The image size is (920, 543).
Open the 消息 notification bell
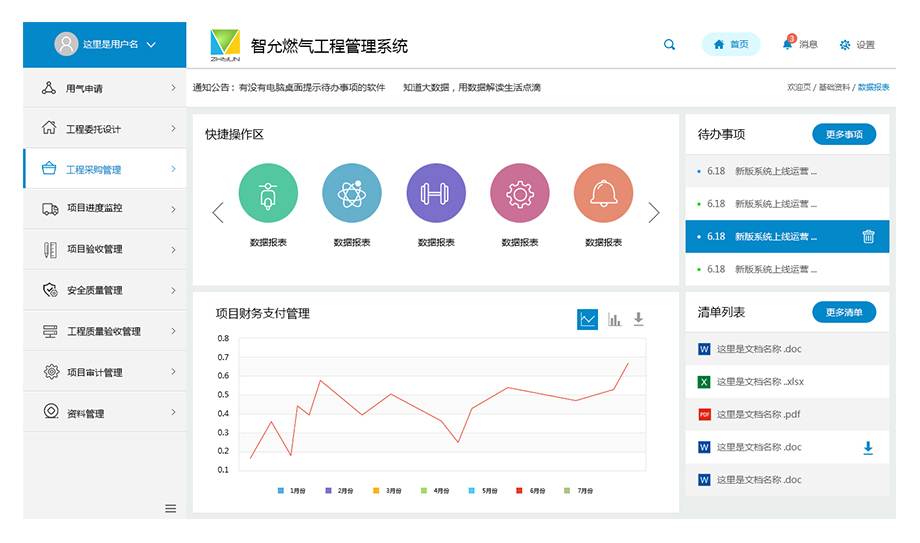[787, 45]
